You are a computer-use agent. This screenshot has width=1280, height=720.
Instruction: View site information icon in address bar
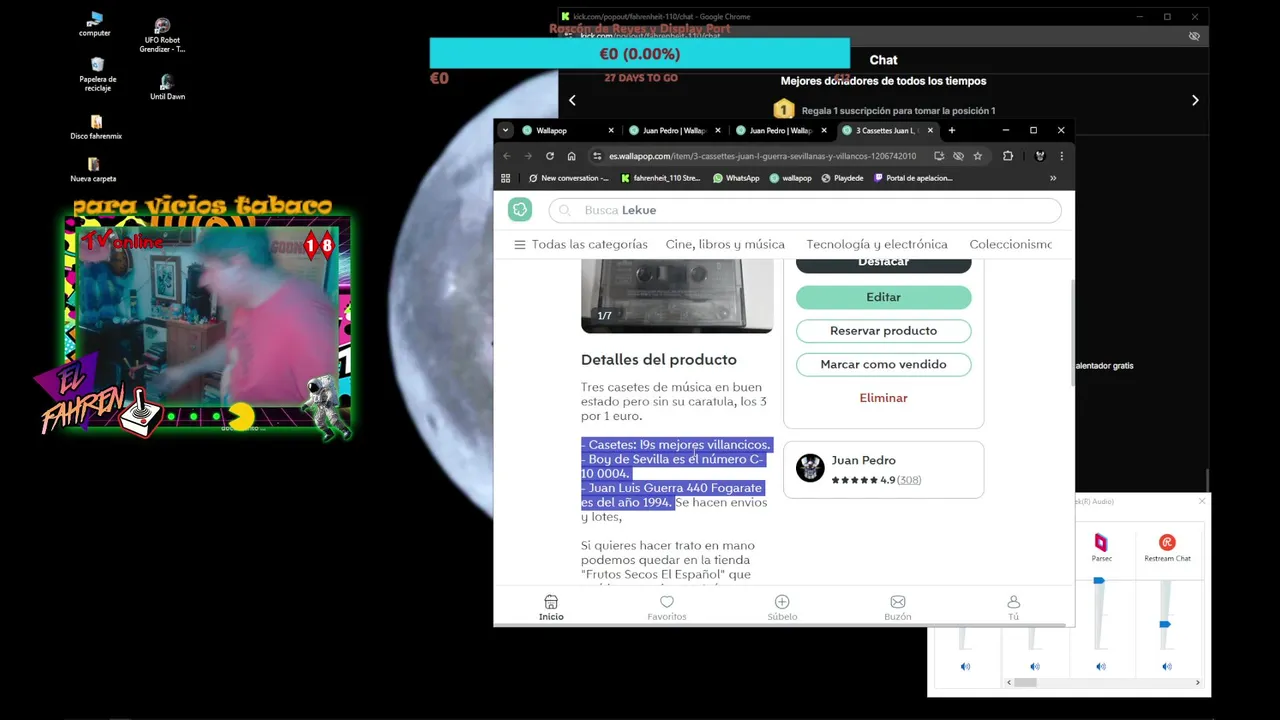pyautogui.click(x=597, y=156)
